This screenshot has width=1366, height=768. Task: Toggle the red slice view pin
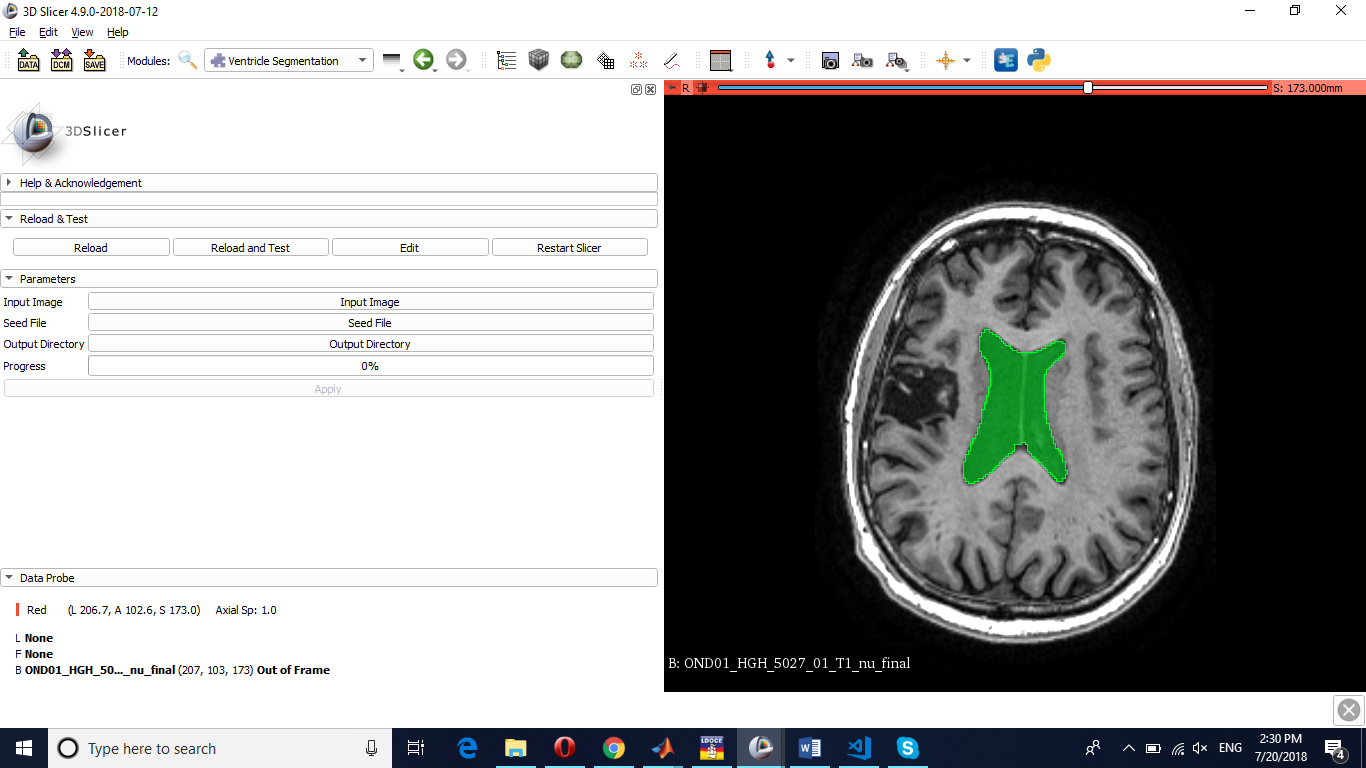pos(673,88)
